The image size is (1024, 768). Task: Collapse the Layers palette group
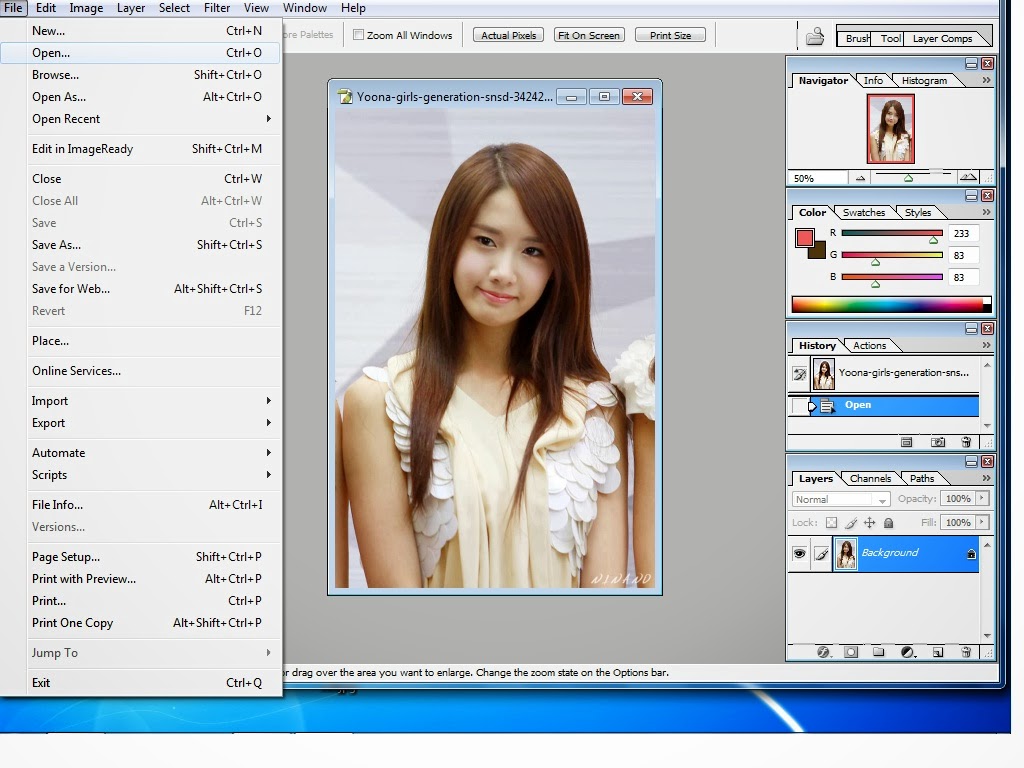(x=971, y=462)
